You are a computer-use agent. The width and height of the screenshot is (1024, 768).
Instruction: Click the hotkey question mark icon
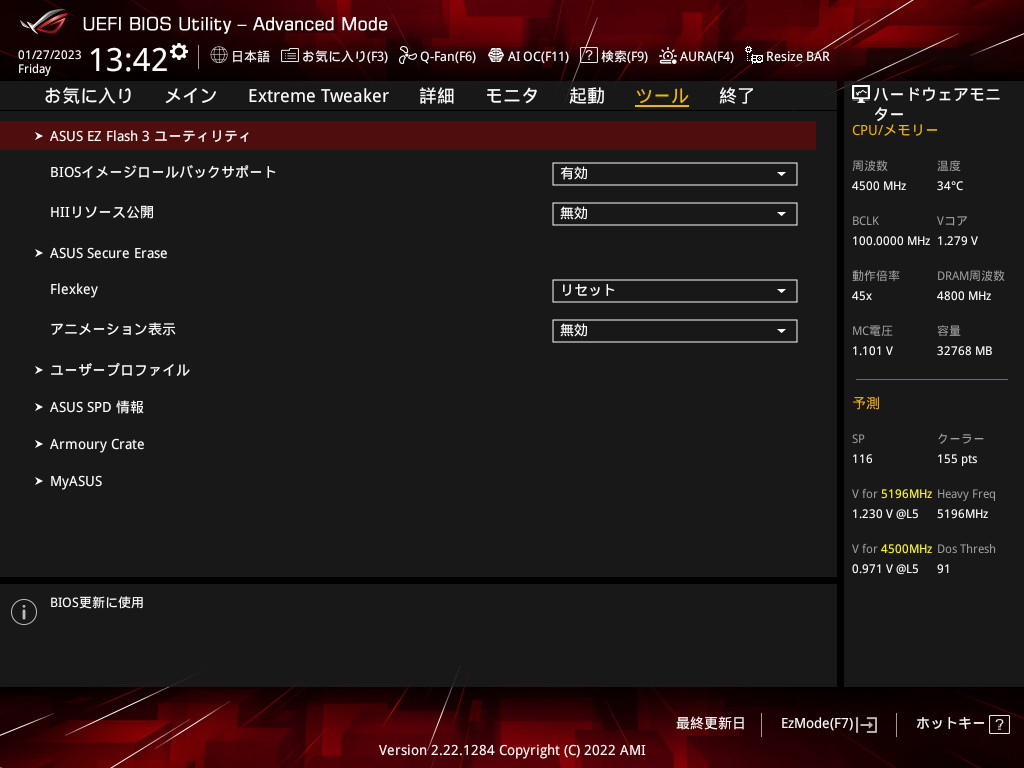pyautogui.click(x=999, y=724)
